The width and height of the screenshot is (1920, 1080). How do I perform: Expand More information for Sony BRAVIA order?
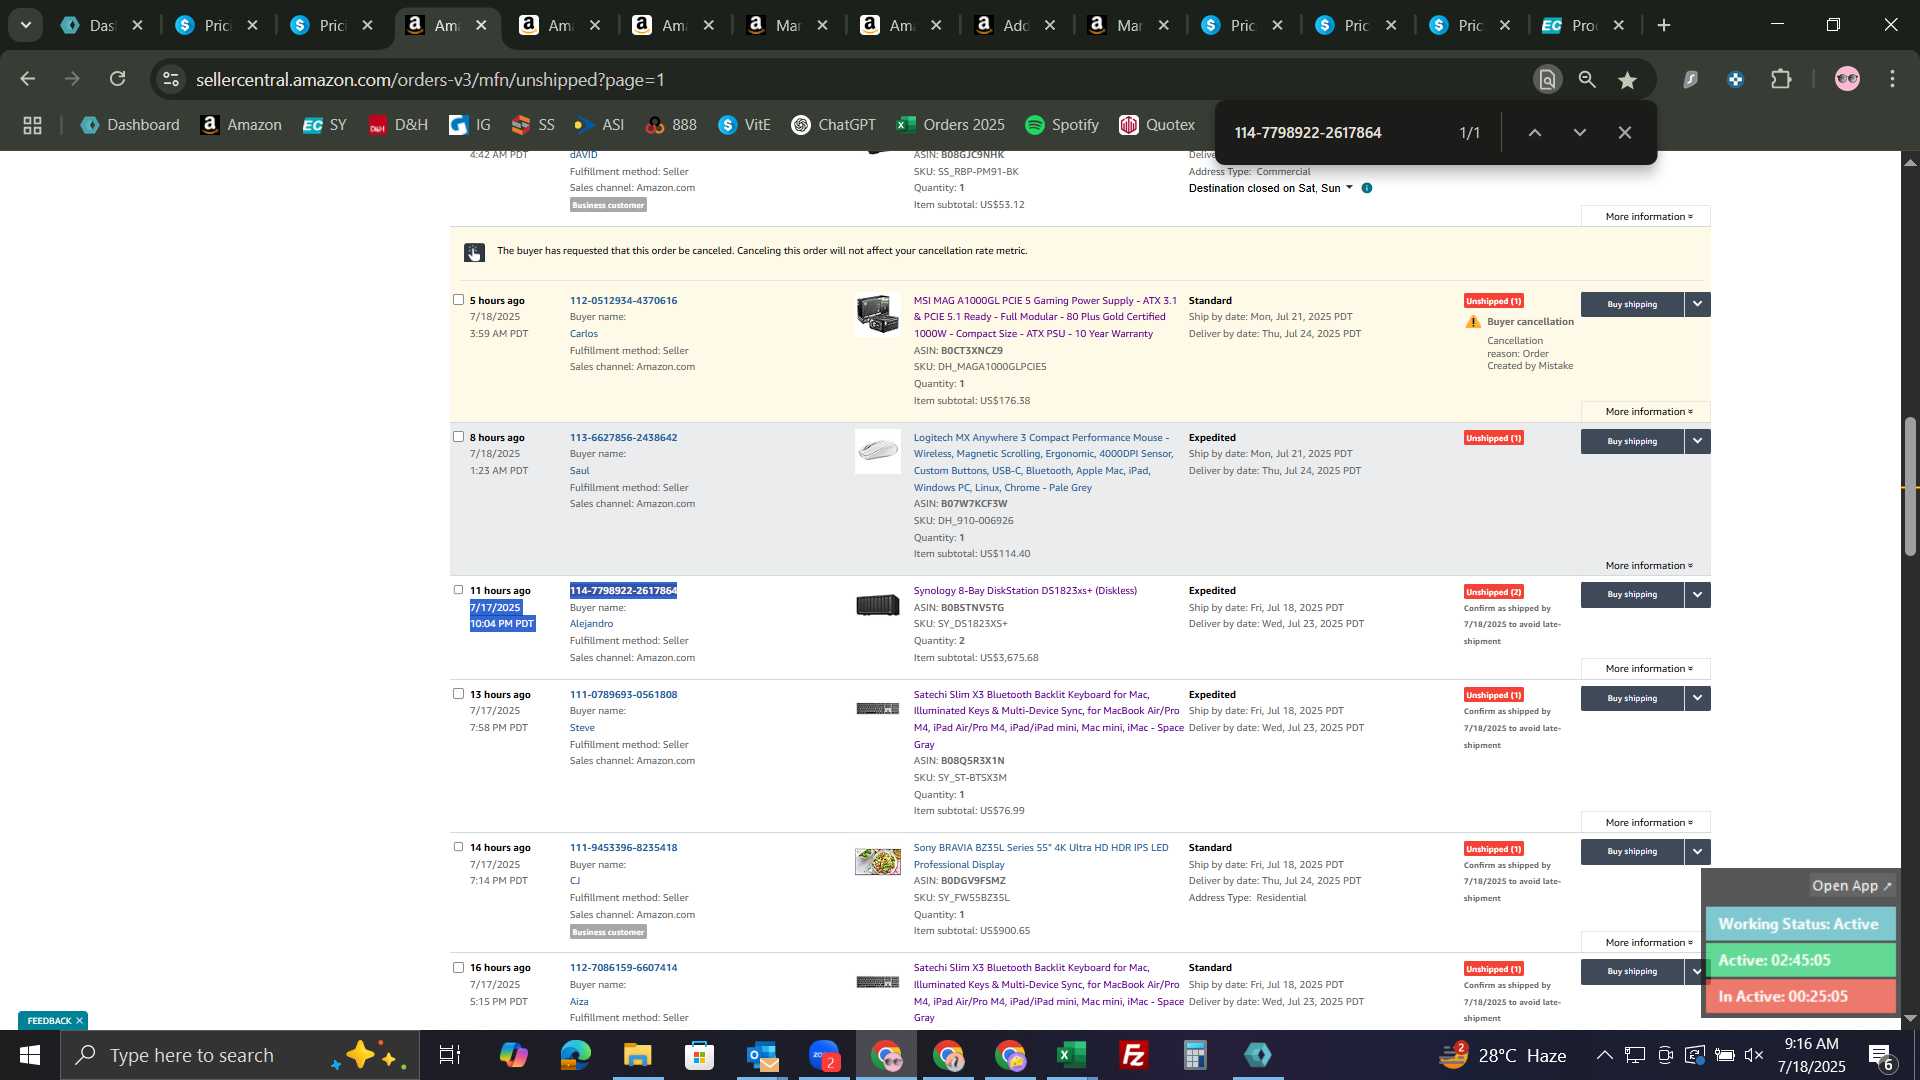(x=1648, y=942)
